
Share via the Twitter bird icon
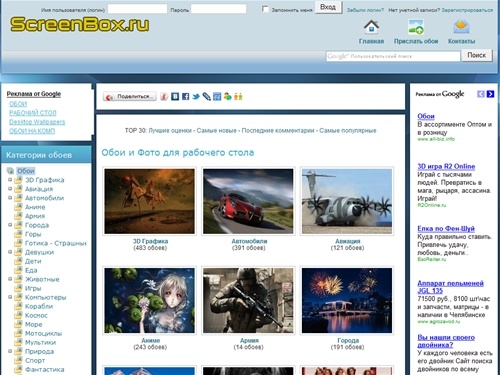pyautogui.click(x=196, y=97)
